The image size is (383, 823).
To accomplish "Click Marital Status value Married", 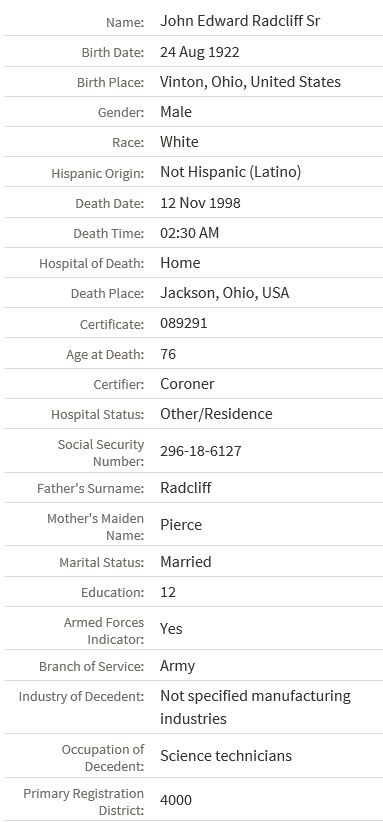I will (186, 562).
